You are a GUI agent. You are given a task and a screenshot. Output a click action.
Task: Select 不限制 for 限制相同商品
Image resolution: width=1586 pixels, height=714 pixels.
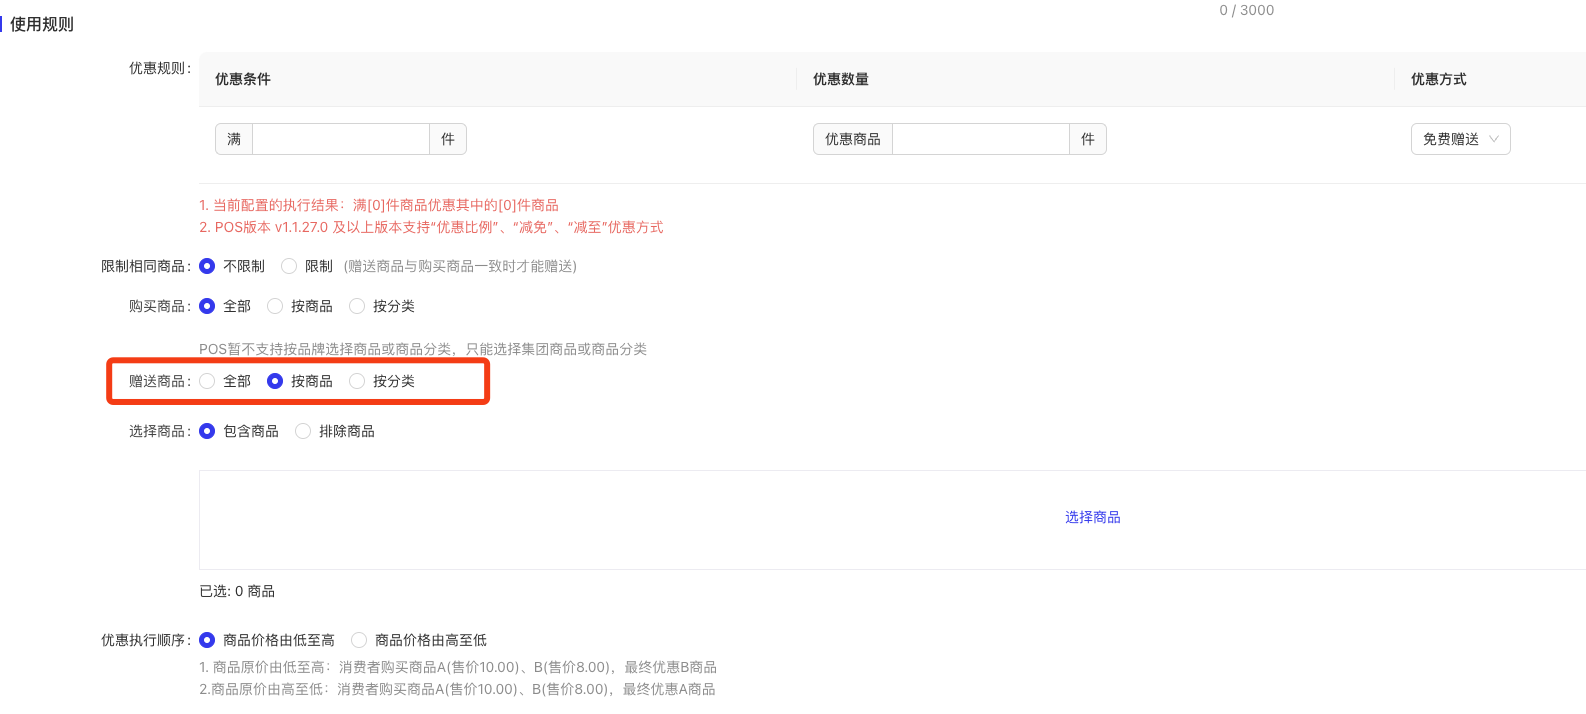[207, 266]
